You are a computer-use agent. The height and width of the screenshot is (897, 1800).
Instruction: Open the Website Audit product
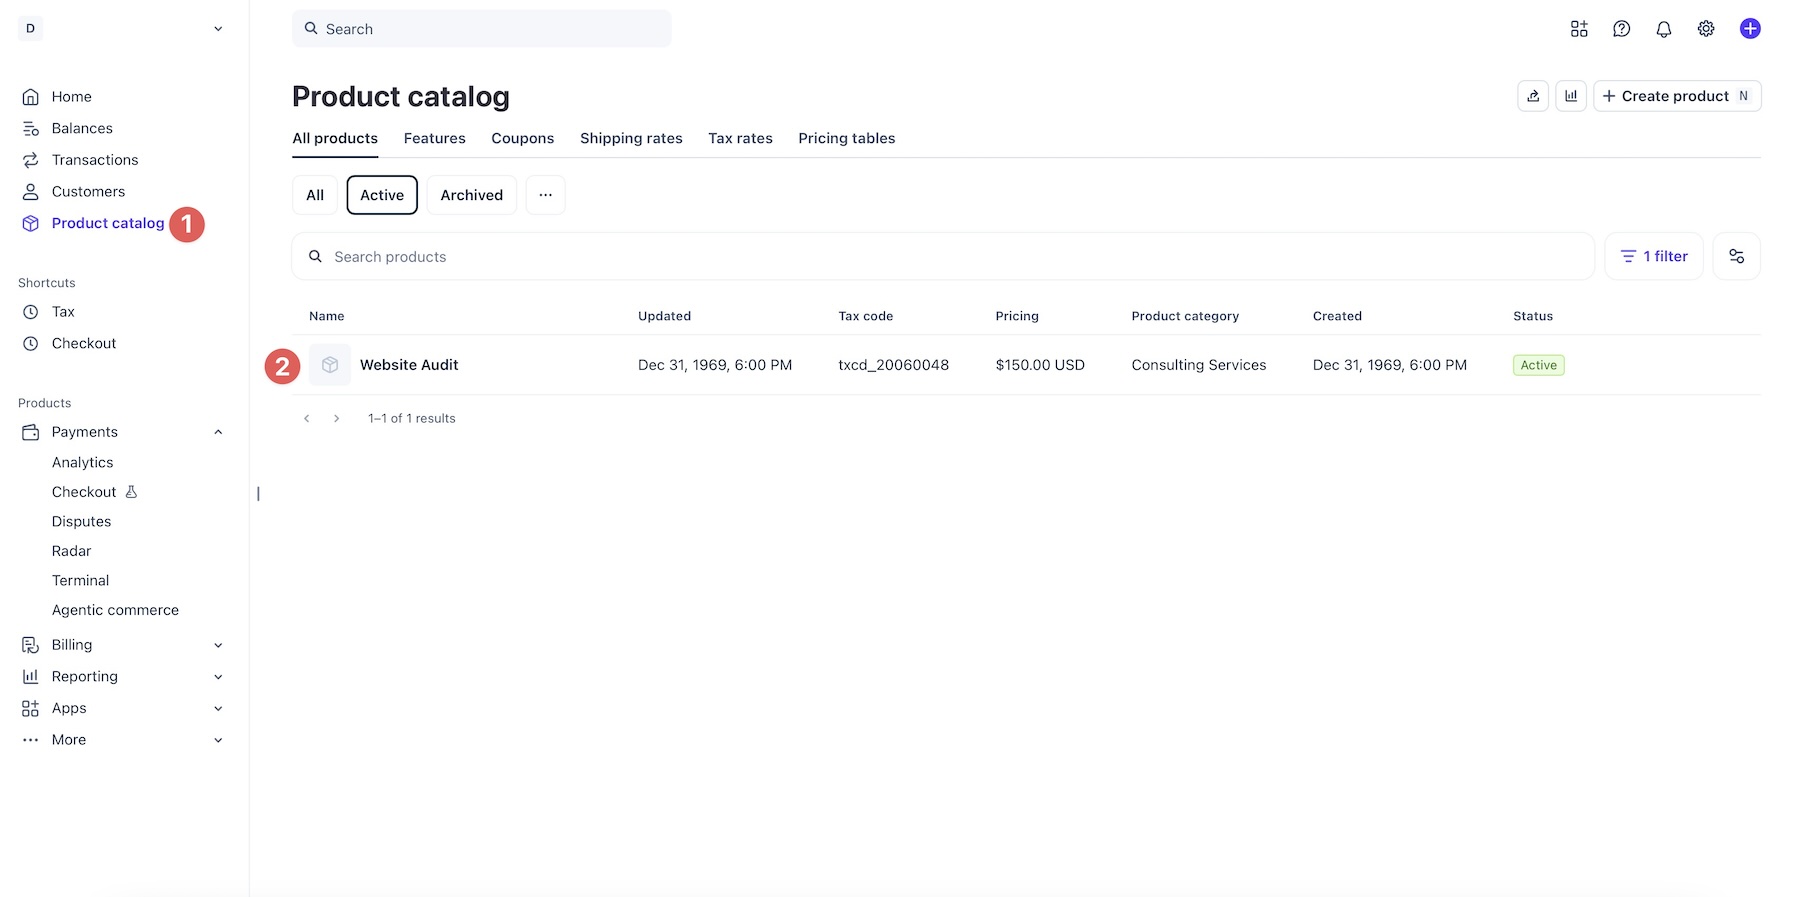coord(409,365)
